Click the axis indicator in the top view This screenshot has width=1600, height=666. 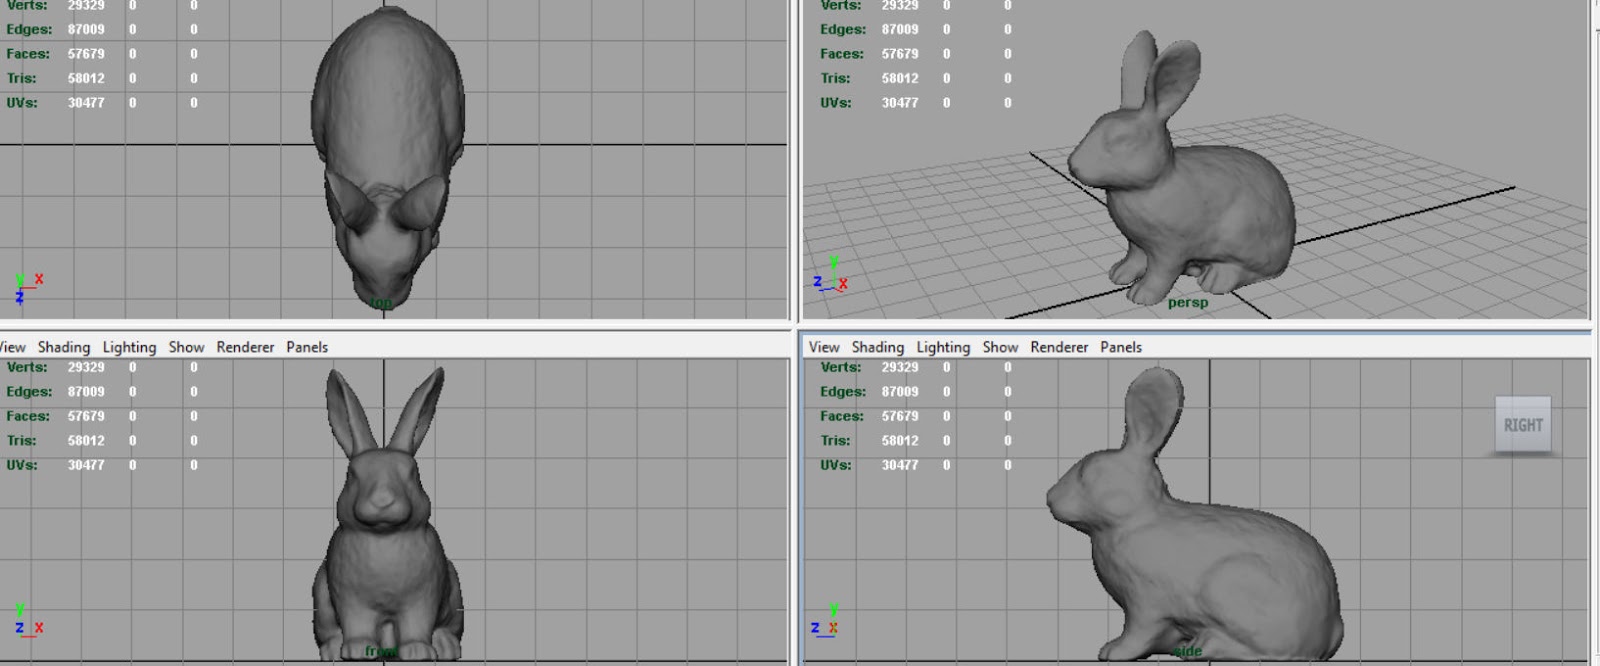(28, 288)
